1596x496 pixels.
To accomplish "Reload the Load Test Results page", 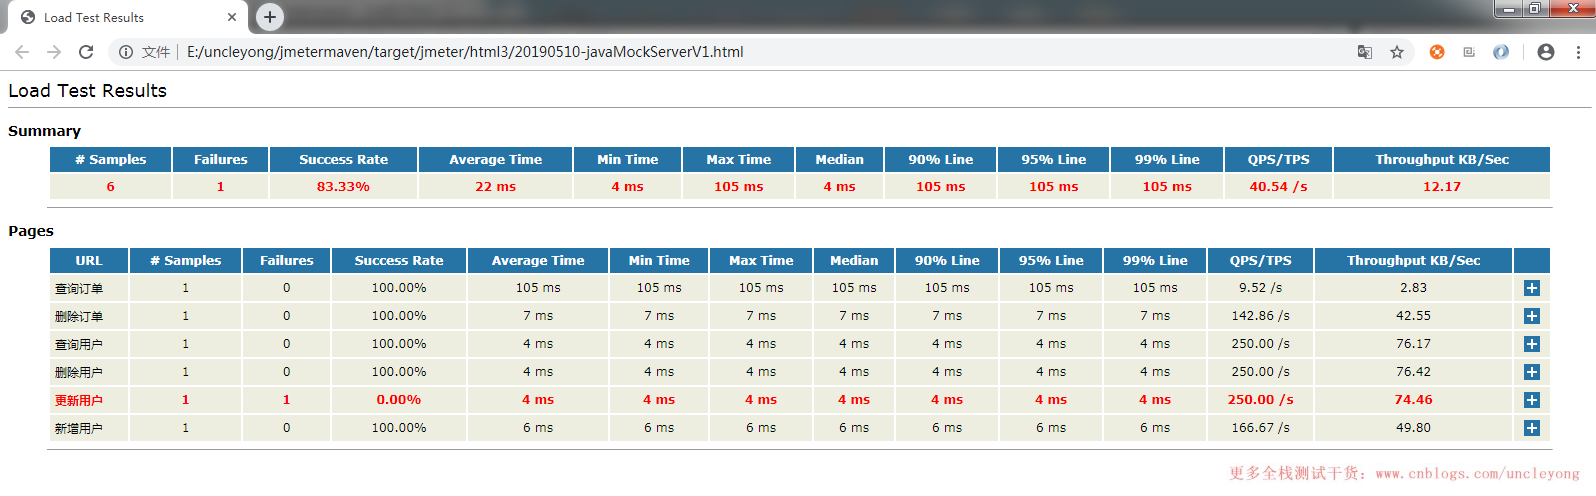I will point(86,52).
